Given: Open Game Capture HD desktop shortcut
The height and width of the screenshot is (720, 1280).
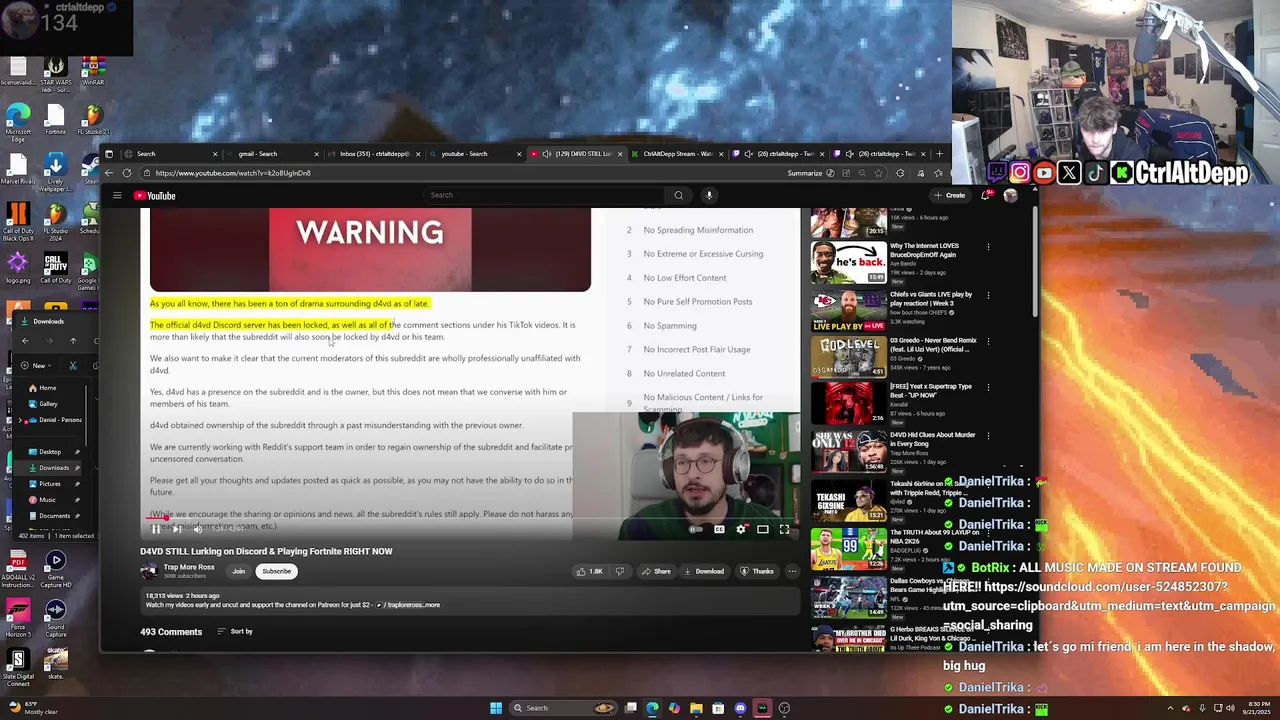Looking at the screenshot, I should (55, 567).
